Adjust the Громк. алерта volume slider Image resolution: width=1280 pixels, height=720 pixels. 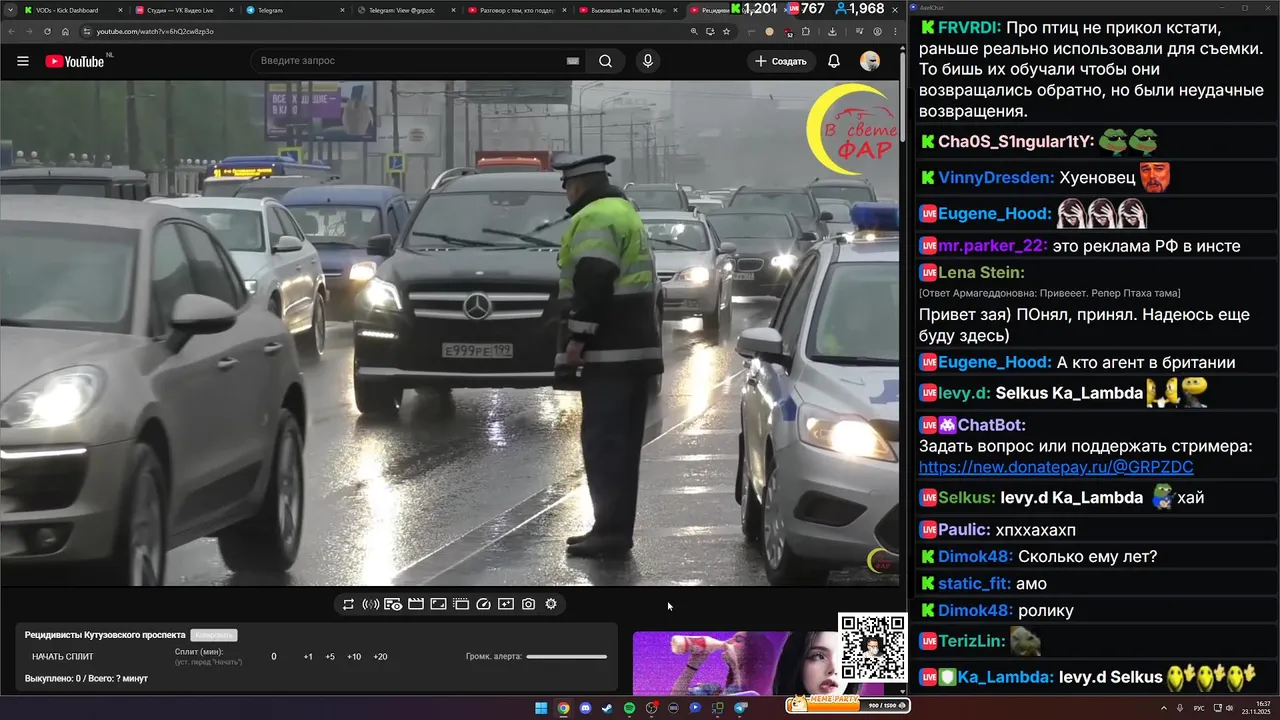(x=567, y=657)
